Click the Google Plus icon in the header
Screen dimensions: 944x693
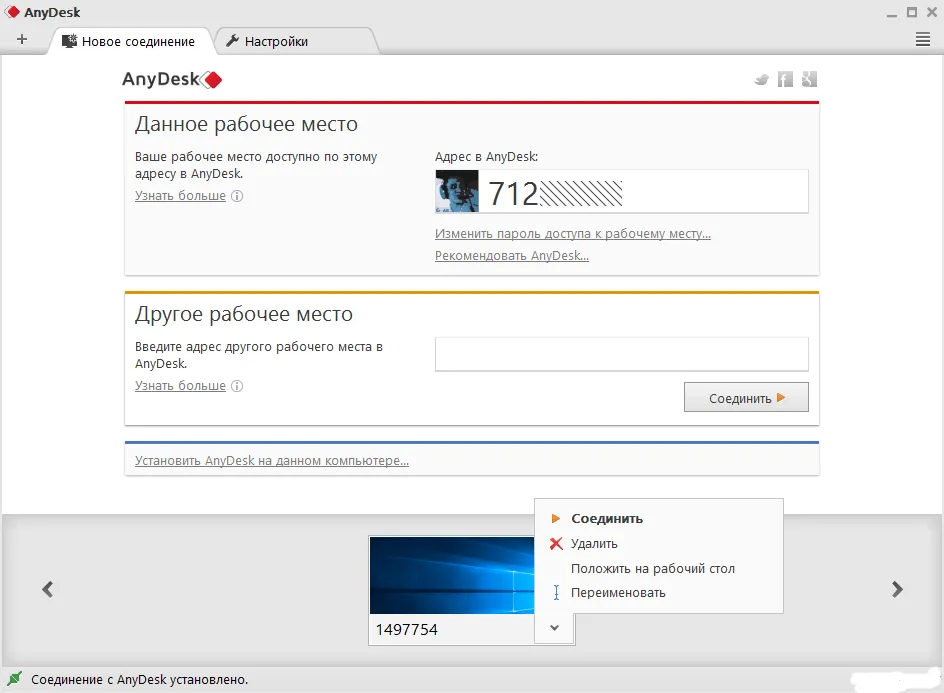pyautogui.click(x=810, y=80)
